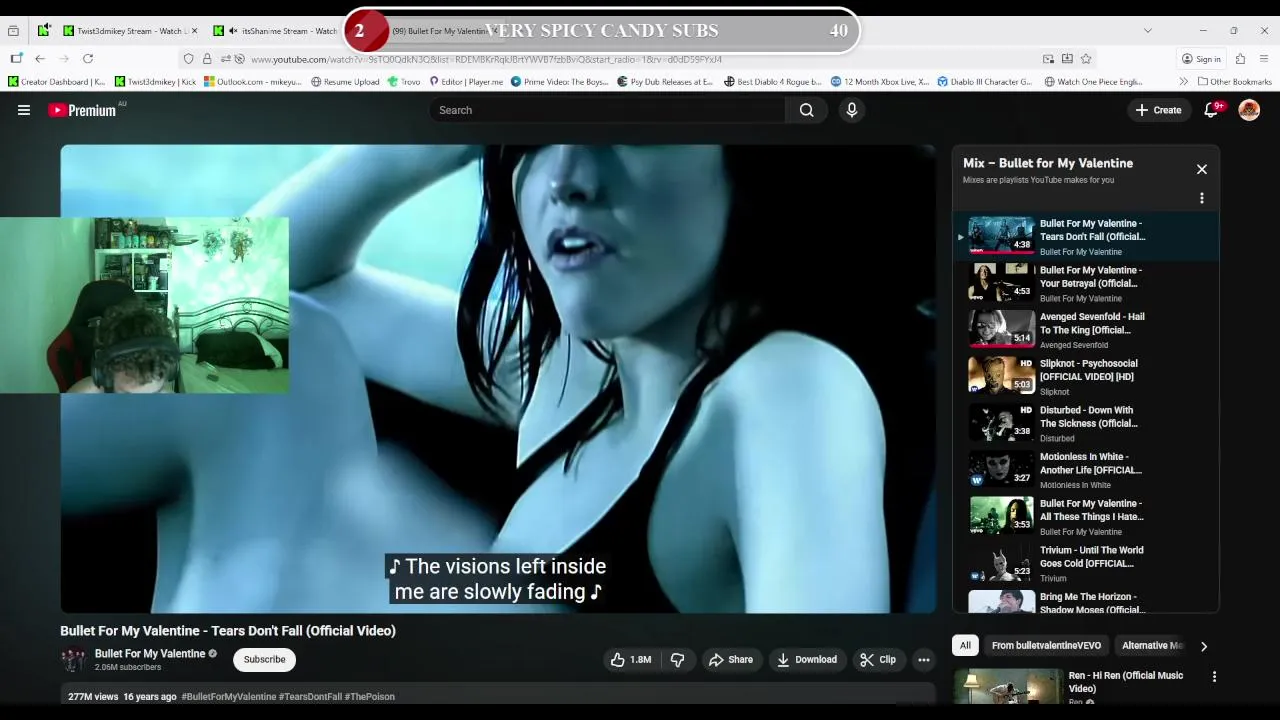Open the YouTube hamburger guide menu
The height and width of the screenshot is (720, 1280).
24,110
